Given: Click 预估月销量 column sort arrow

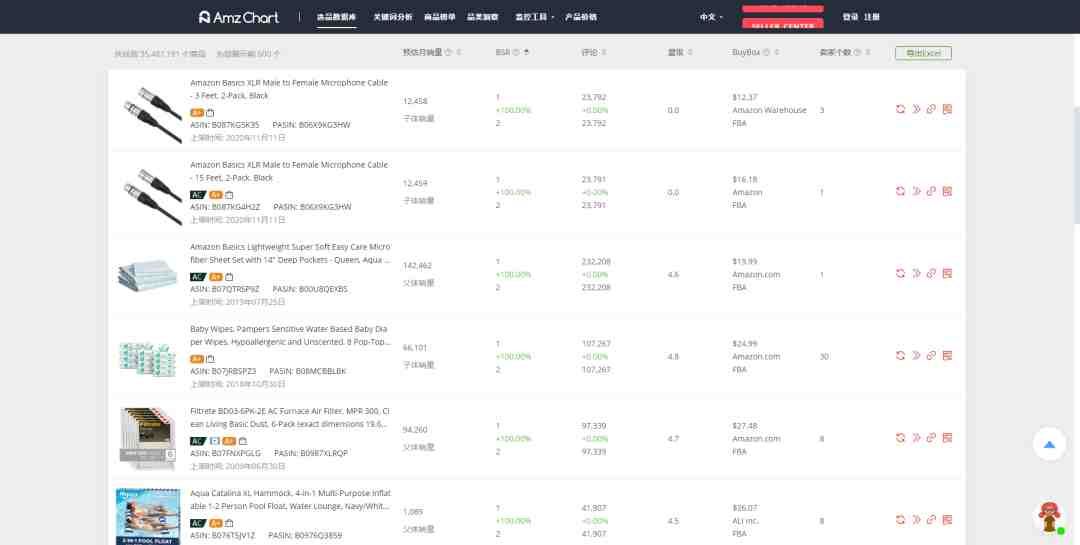Looking at the screenshot, I should pyautogui.click(x=459, y=52).
